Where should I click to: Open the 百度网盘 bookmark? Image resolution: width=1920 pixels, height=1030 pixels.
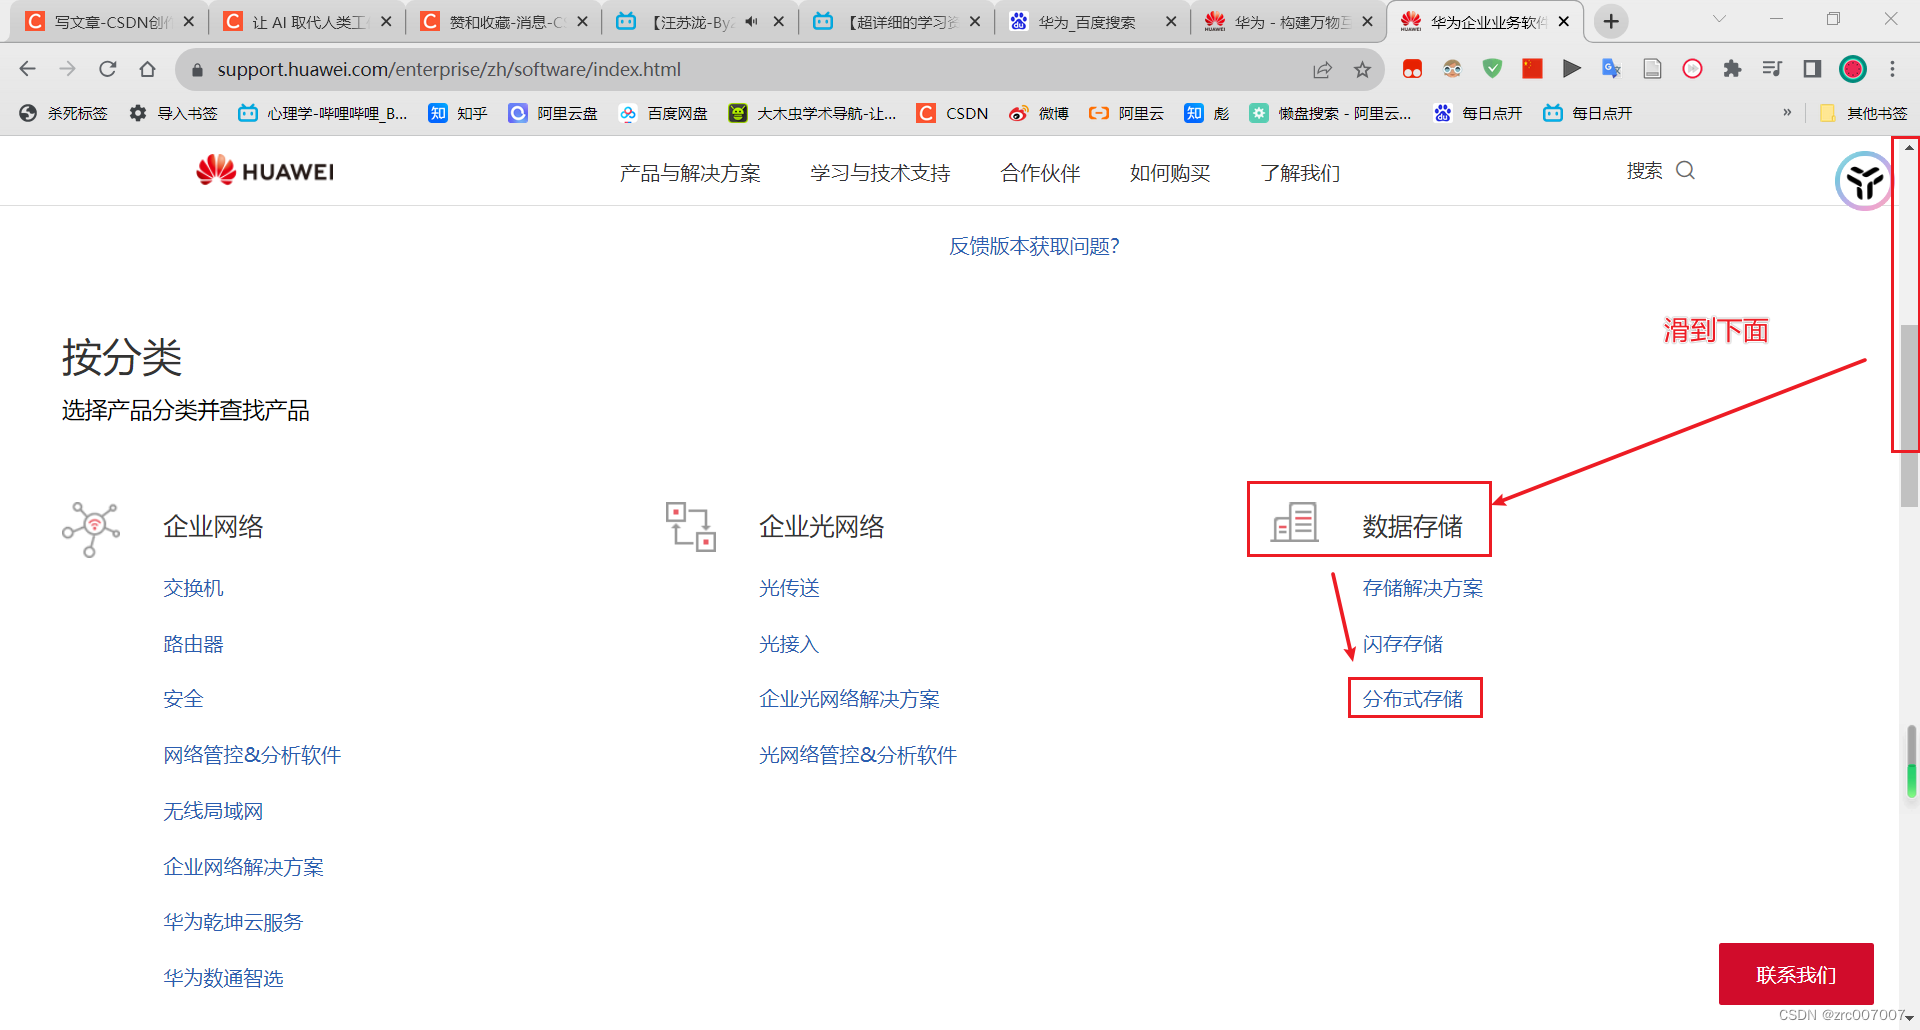coord(663,113)
